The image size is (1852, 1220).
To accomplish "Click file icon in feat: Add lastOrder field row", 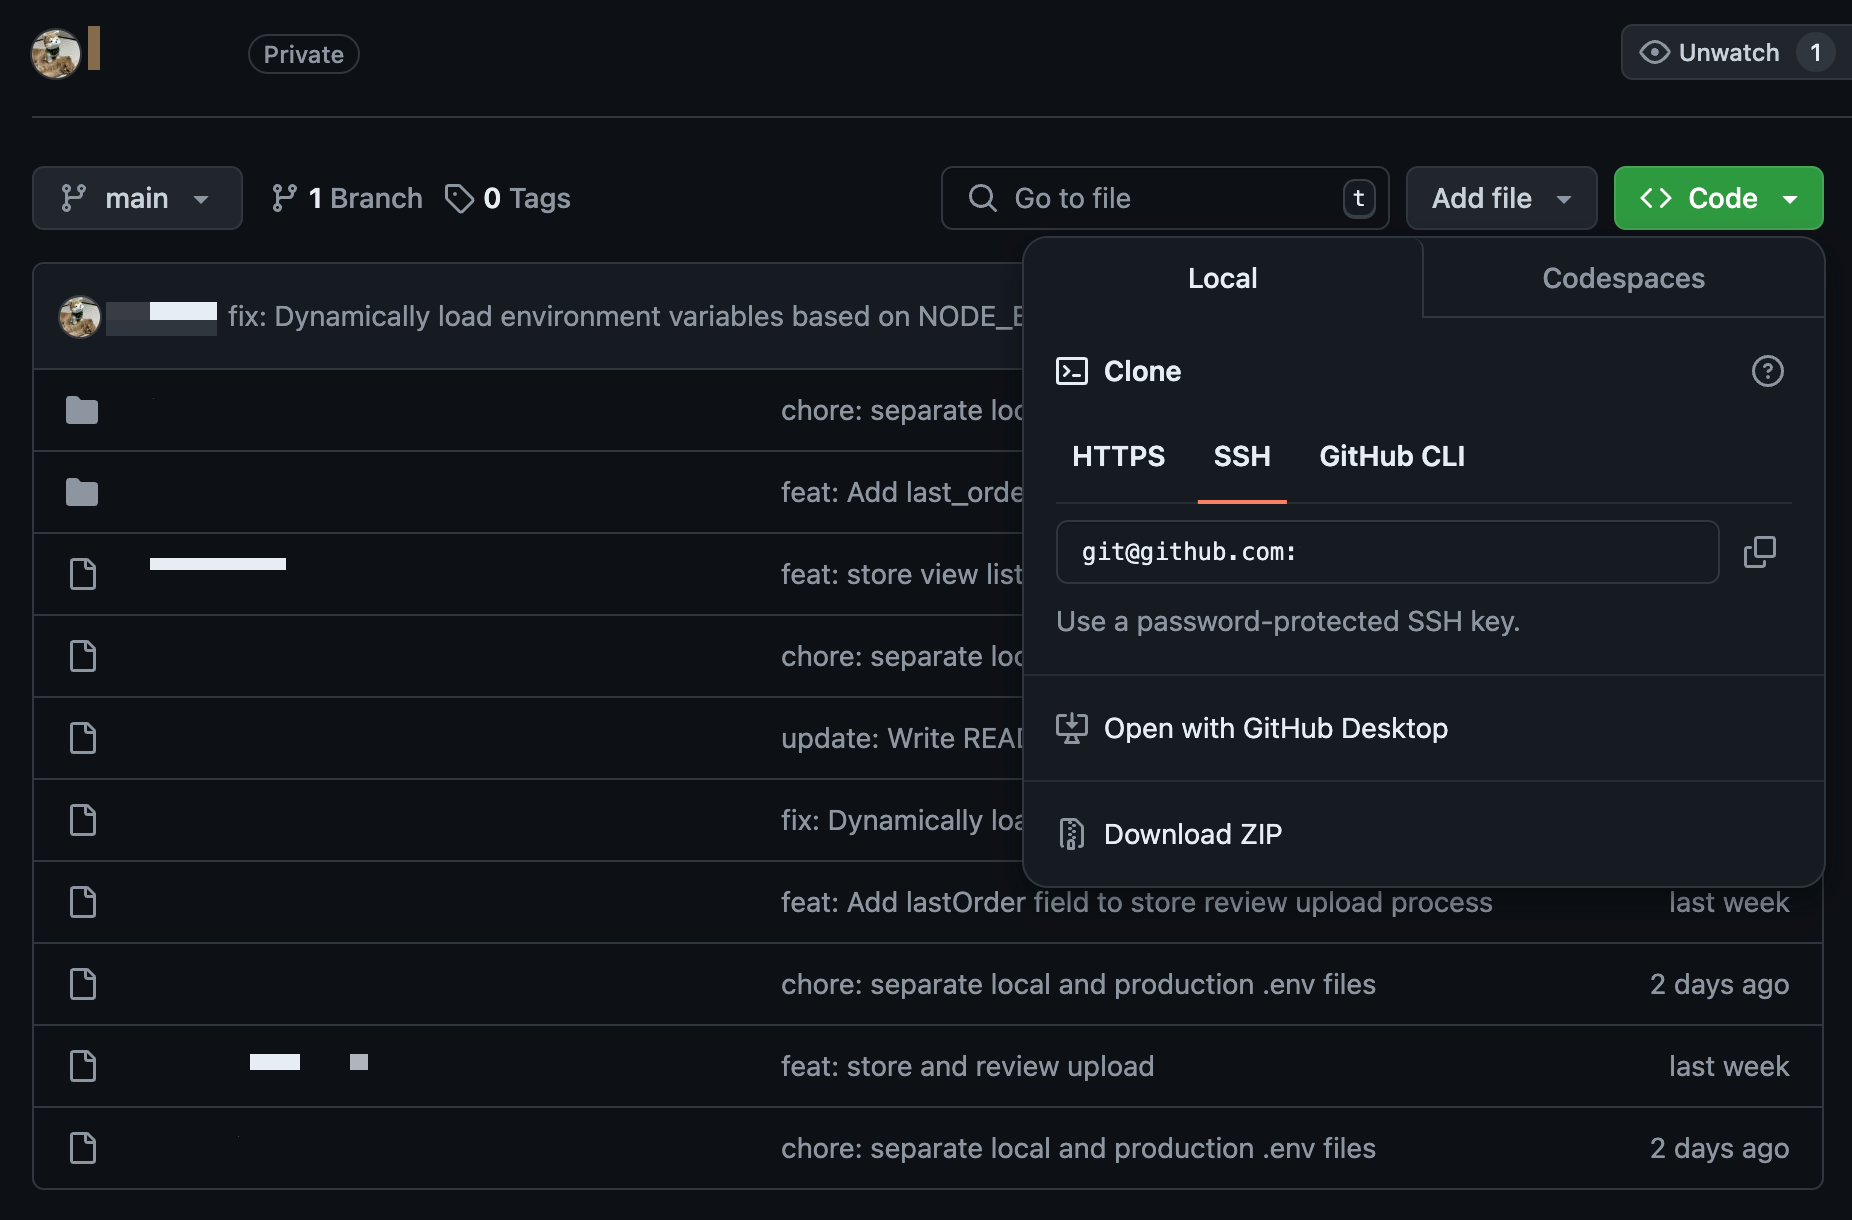I will [82, 902].
